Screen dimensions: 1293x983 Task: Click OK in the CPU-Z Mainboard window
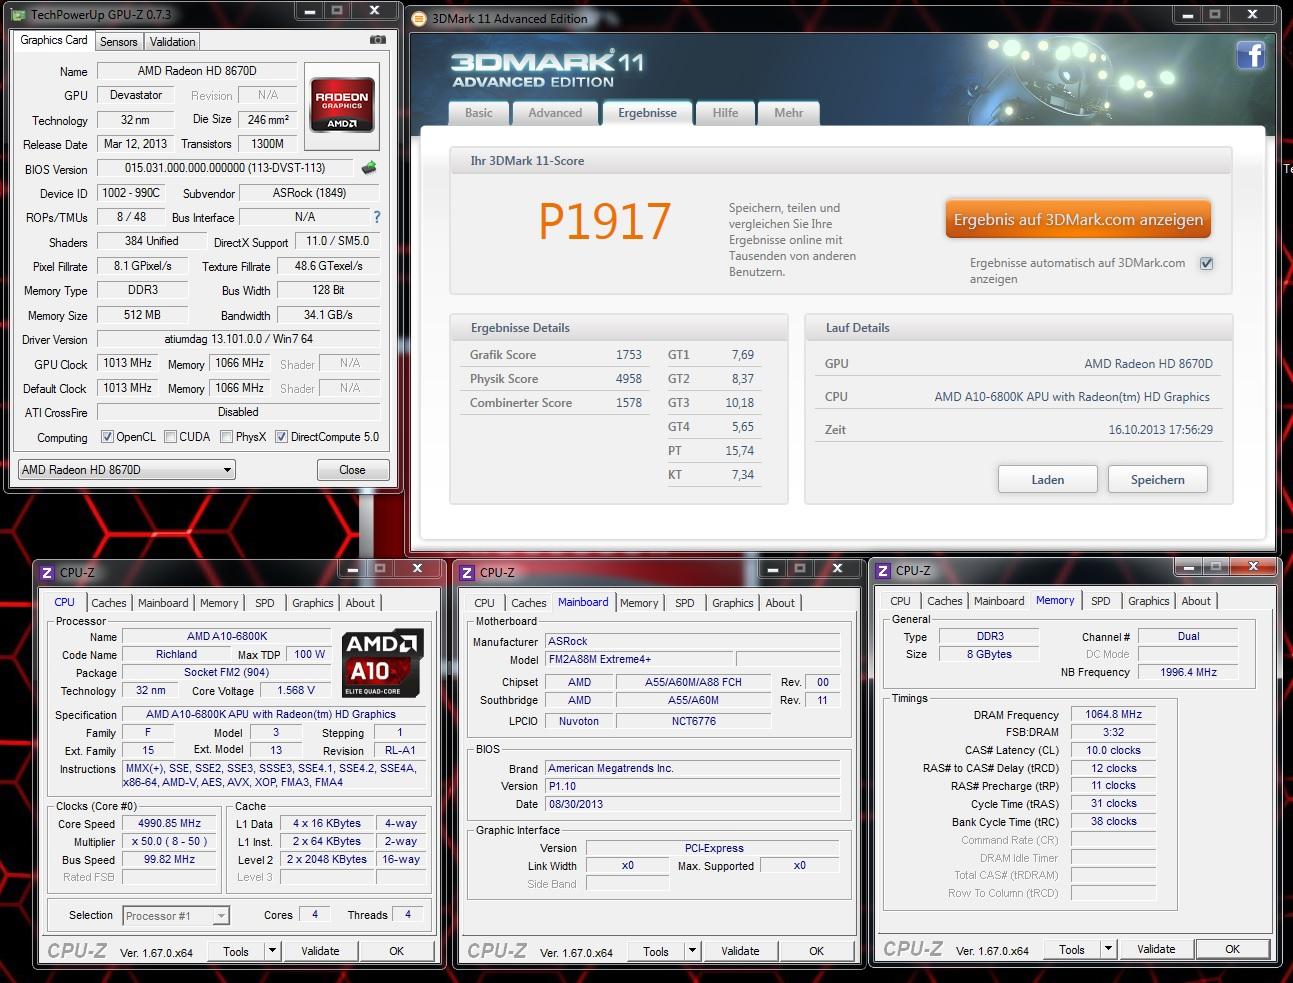(x=816, y=951)
